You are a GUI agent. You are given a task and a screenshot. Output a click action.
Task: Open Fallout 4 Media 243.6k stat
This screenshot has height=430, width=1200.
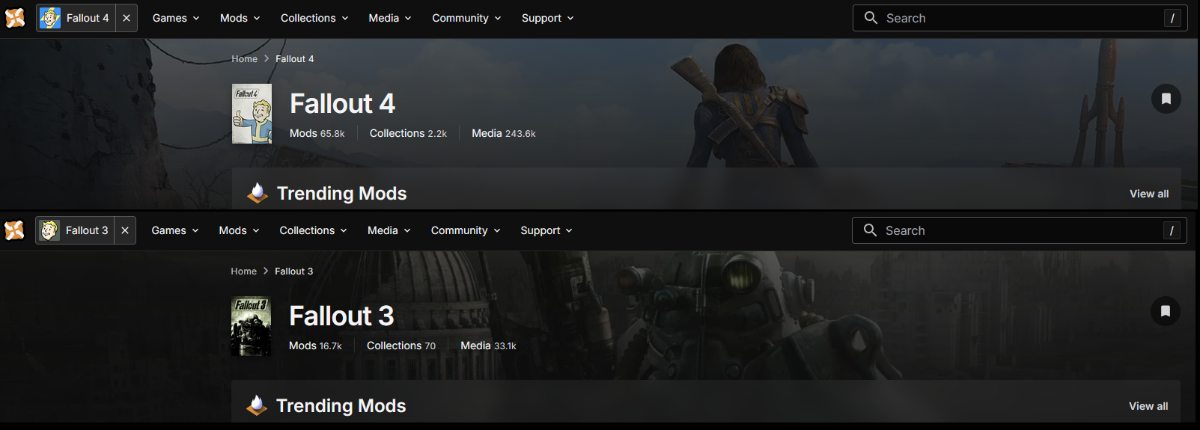click(x=503, y=133)
